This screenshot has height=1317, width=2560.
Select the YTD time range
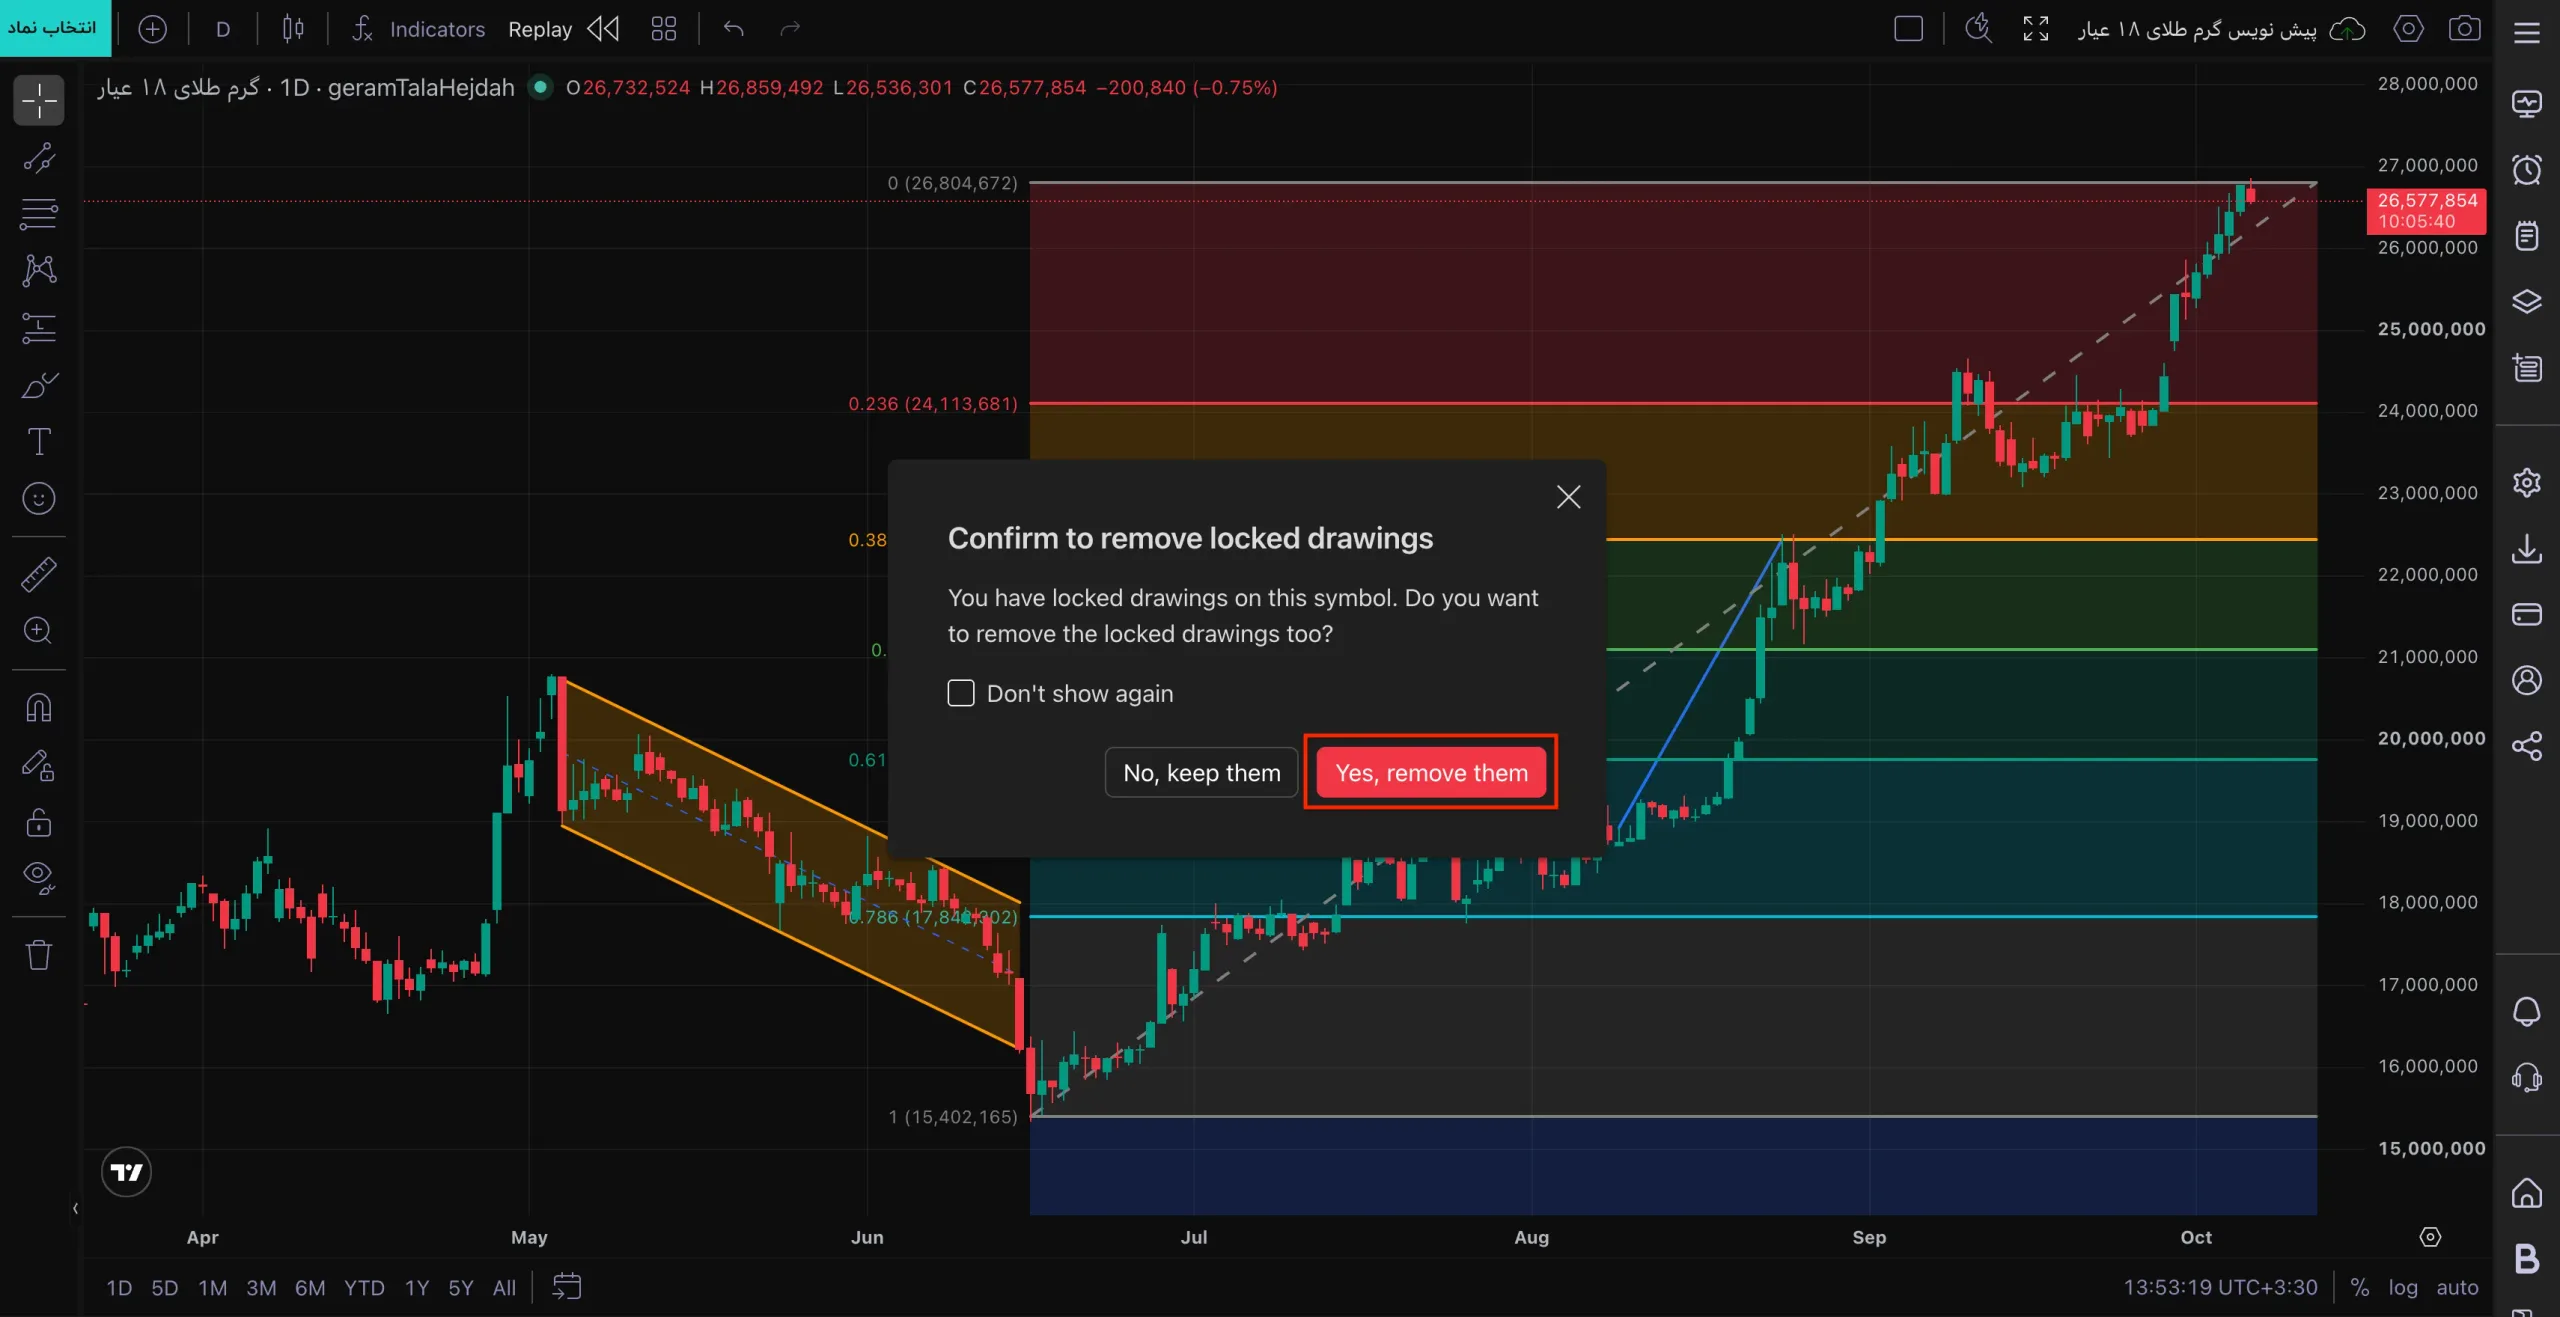364,1288
